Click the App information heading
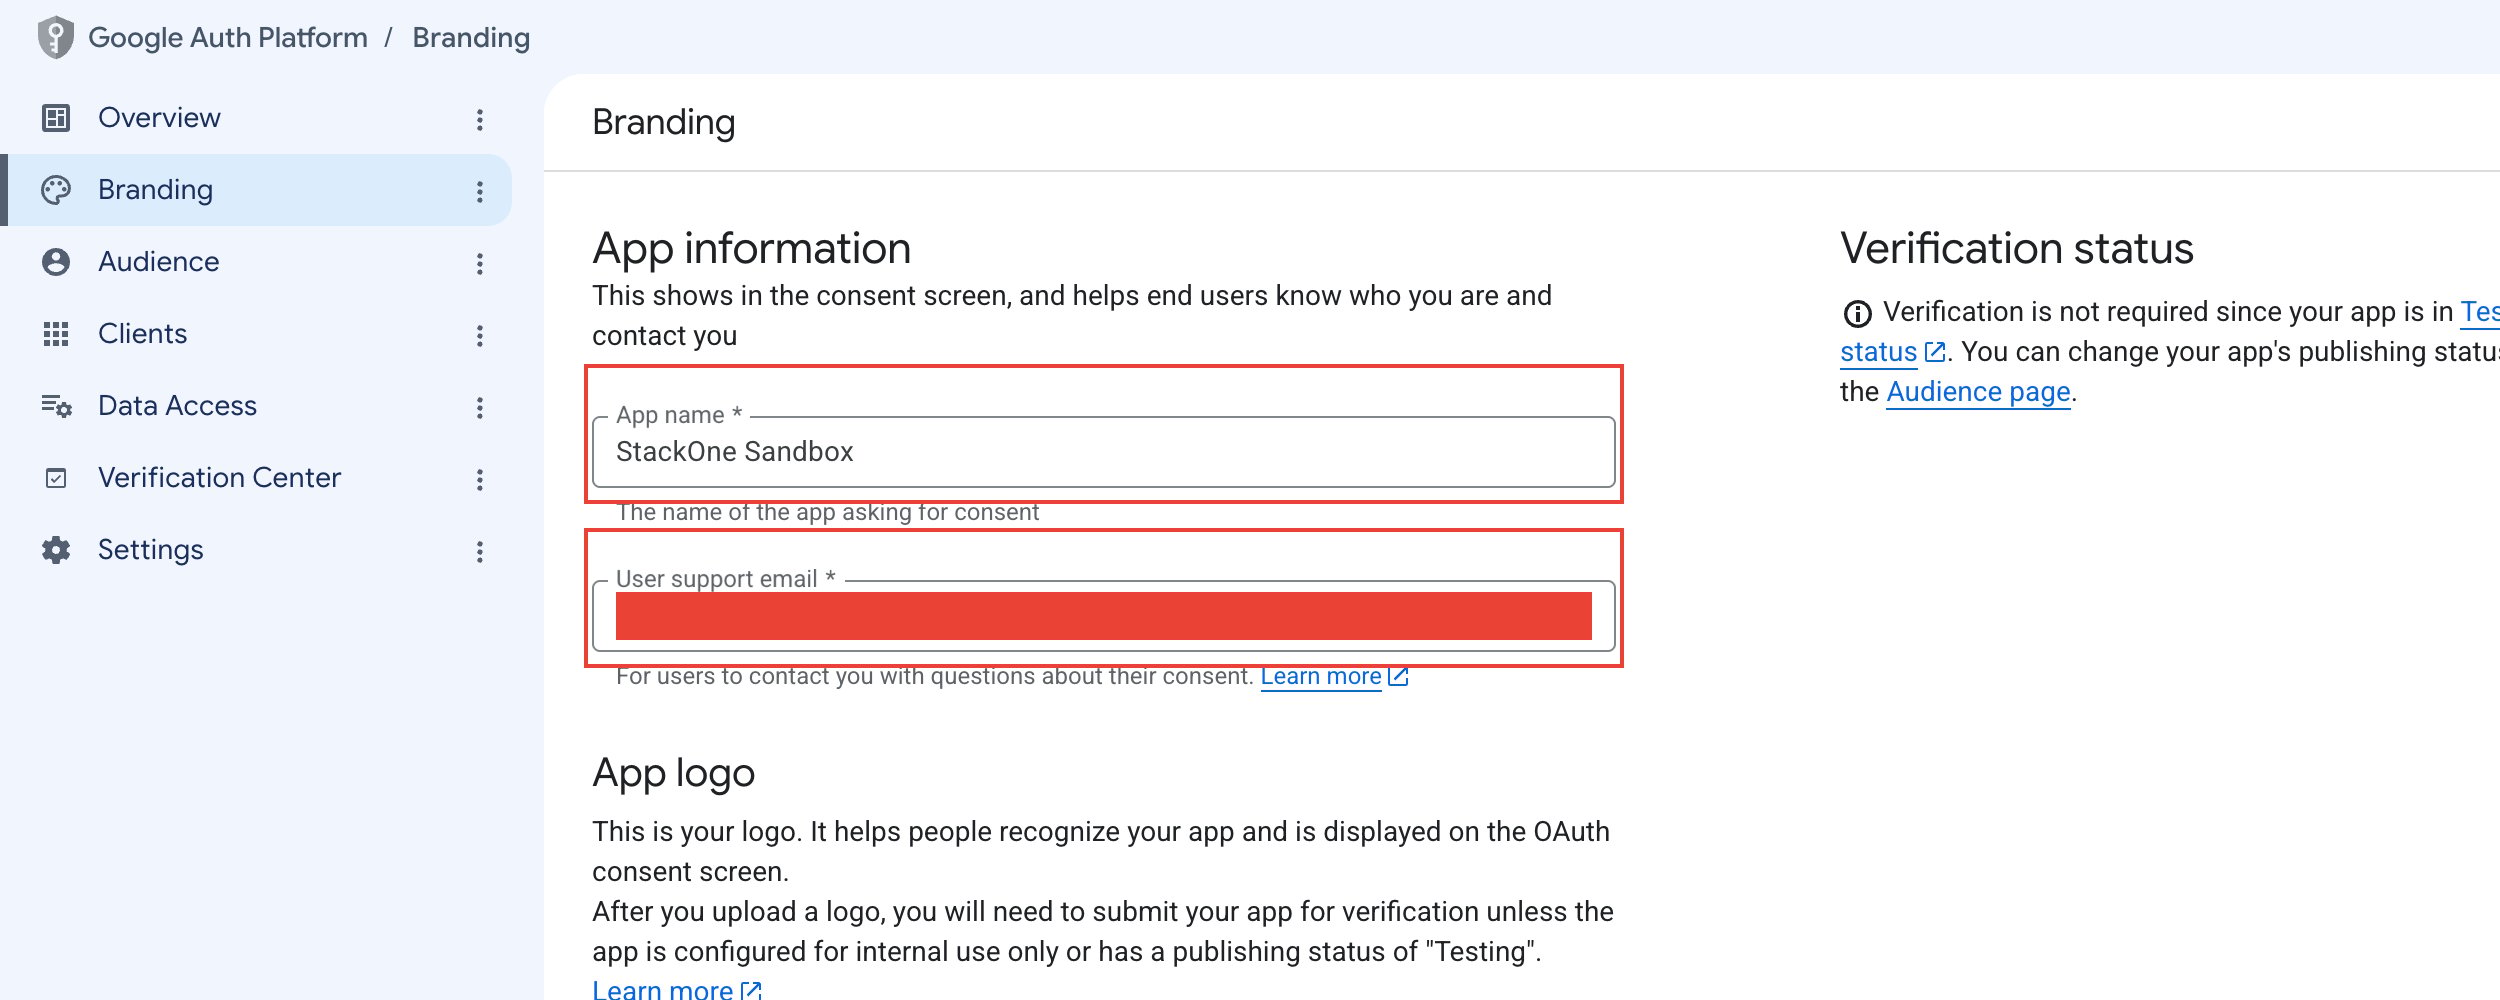Viewport: 2500px width, 1000px height. [752, 249]
